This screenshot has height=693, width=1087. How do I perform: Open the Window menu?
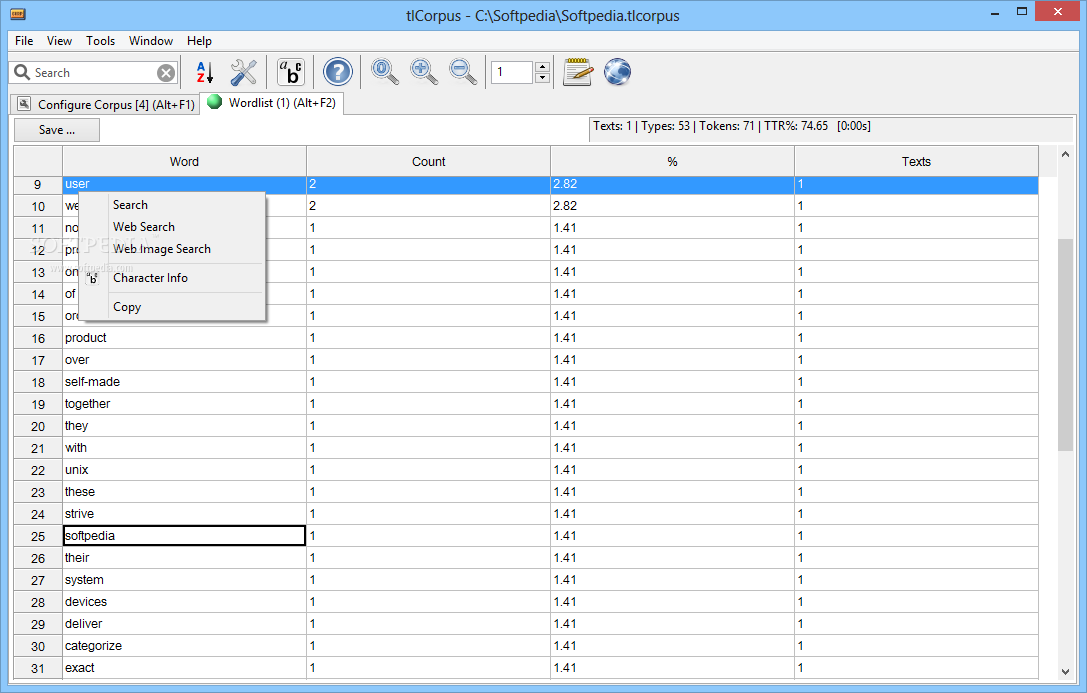151,41
